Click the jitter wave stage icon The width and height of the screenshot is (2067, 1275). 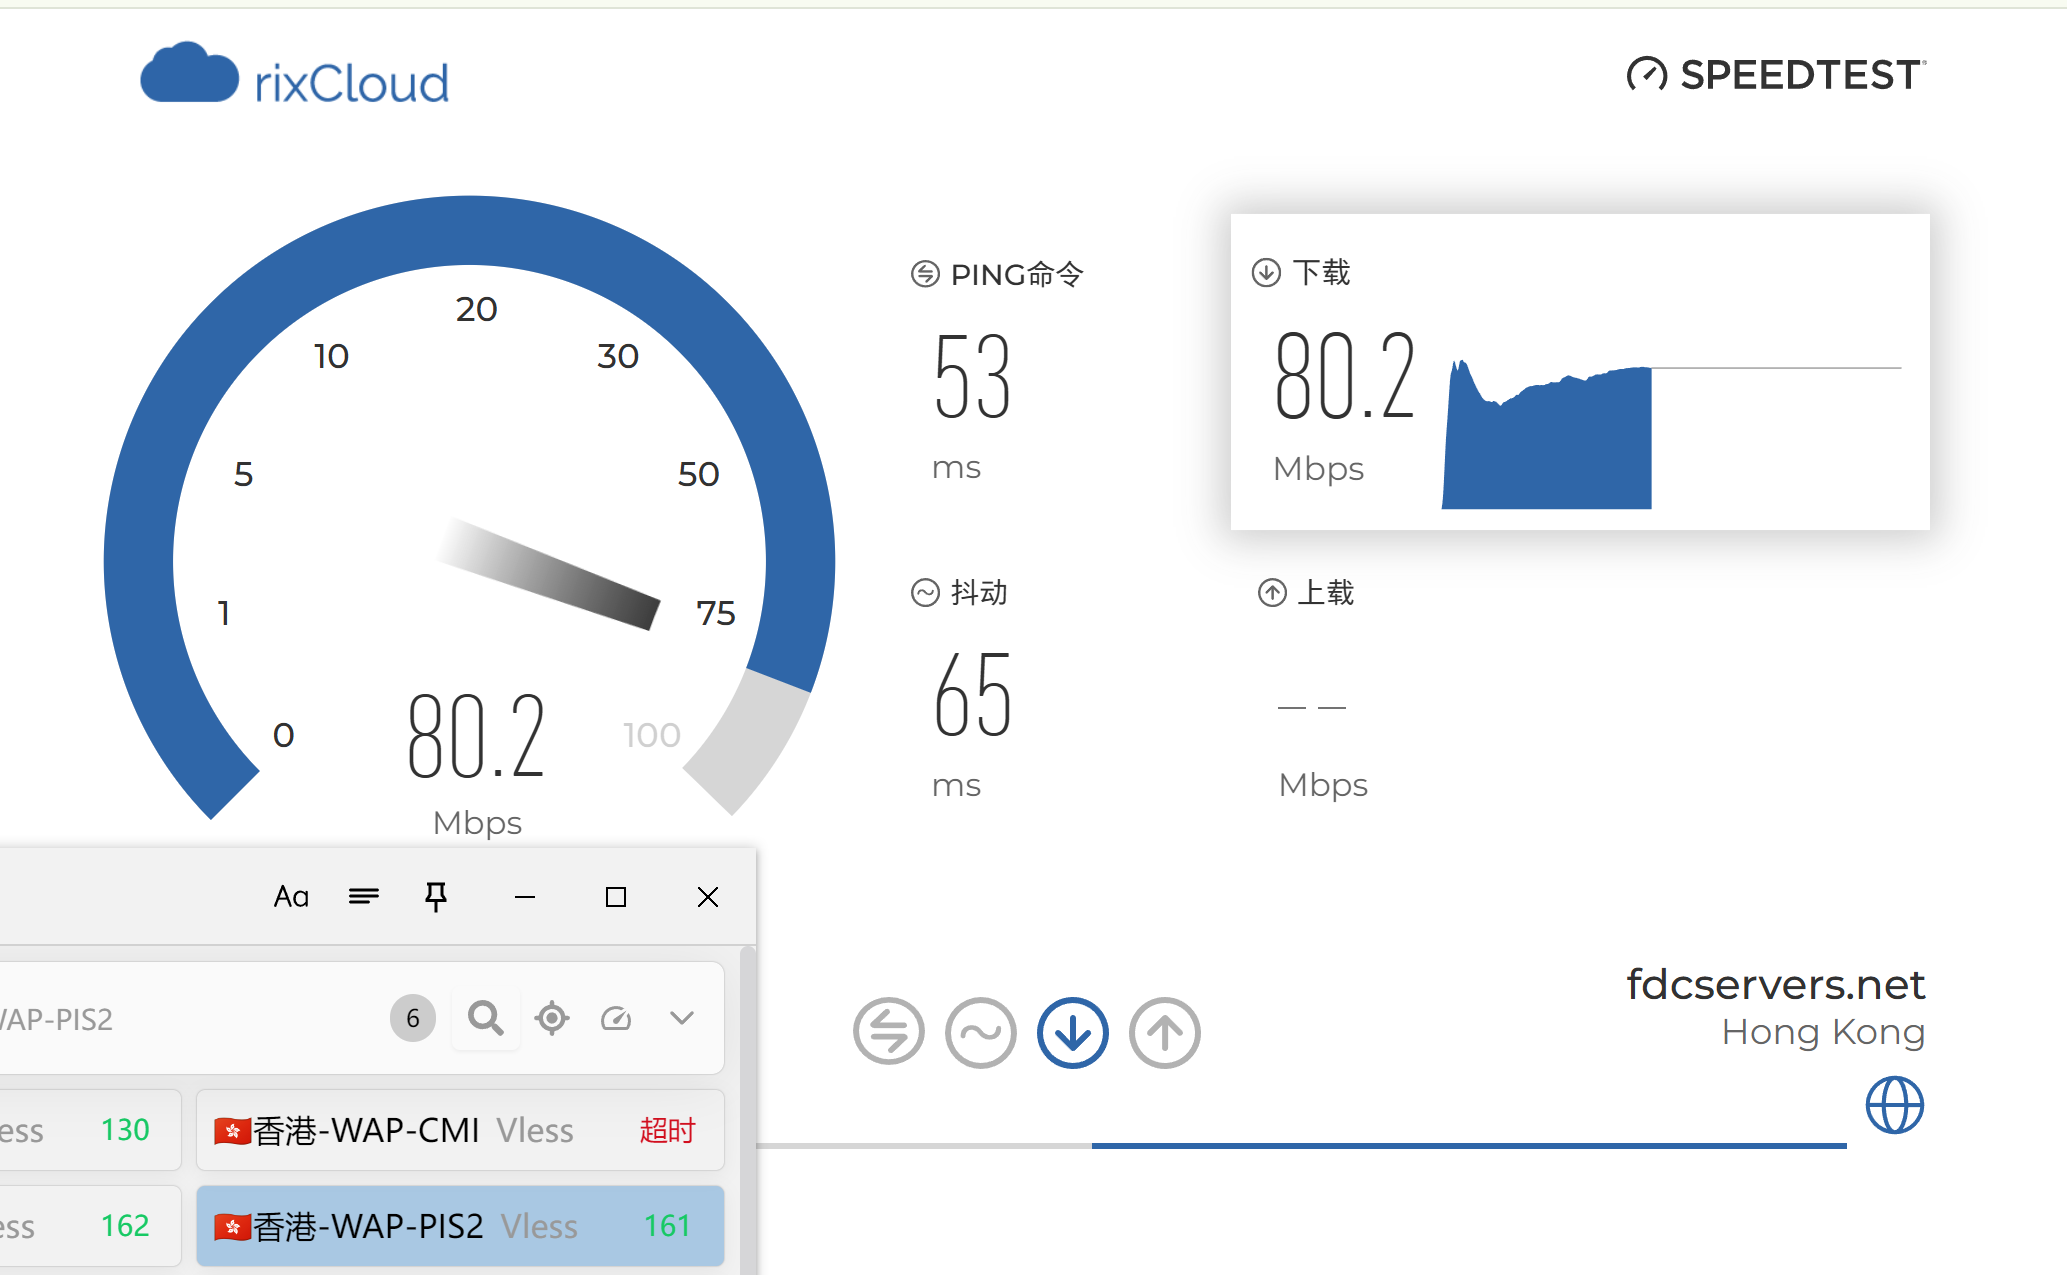click(980, 1032)
